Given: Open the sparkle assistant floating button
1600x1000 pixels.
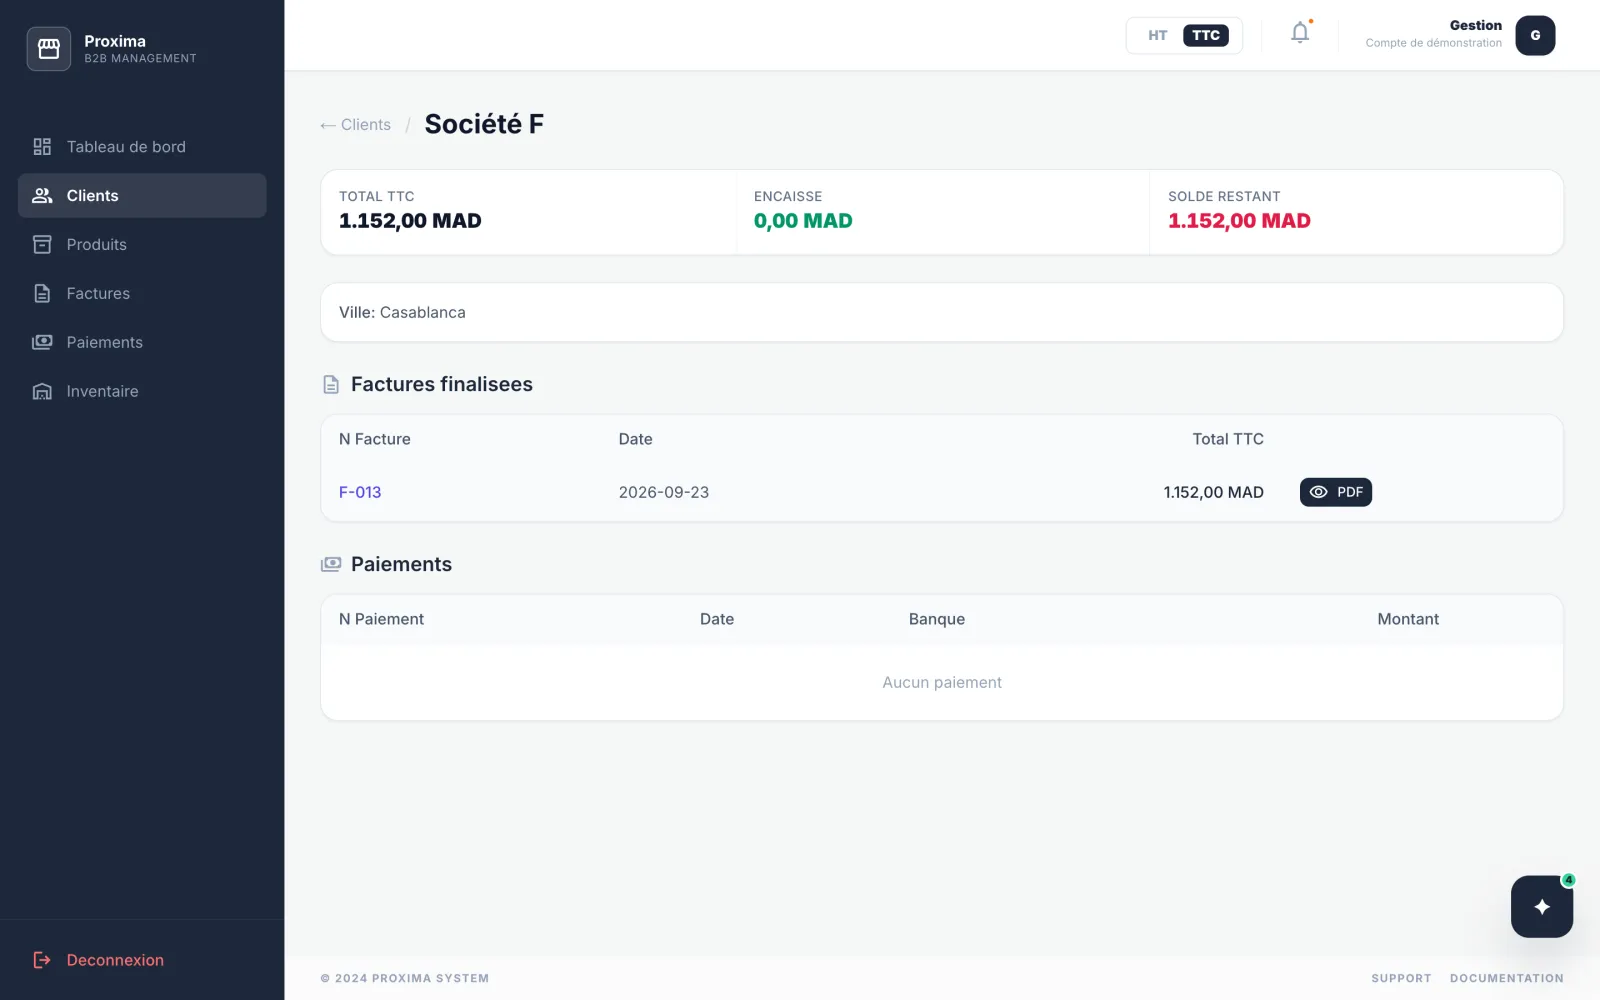Looking at the screenshot, I should tap(1542, 906).
